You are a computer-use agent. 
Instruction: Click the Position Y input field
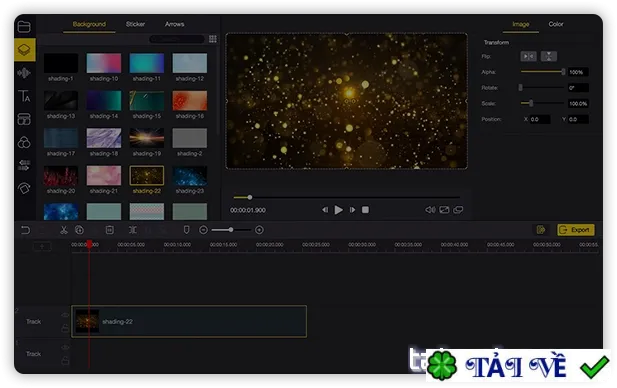(x=578, y=119)
